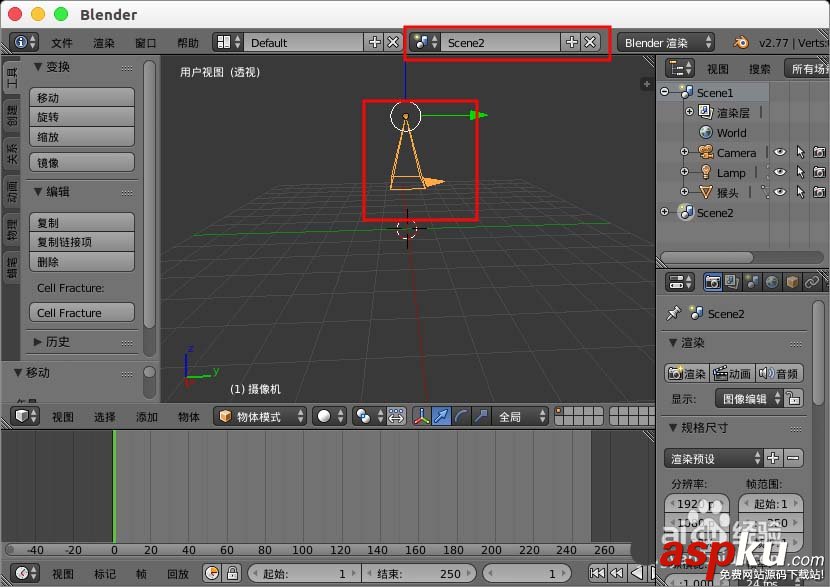830x587 pixels.
Task: Click the 移动 button
Action: pyautogui.click(x=82, y=97)
